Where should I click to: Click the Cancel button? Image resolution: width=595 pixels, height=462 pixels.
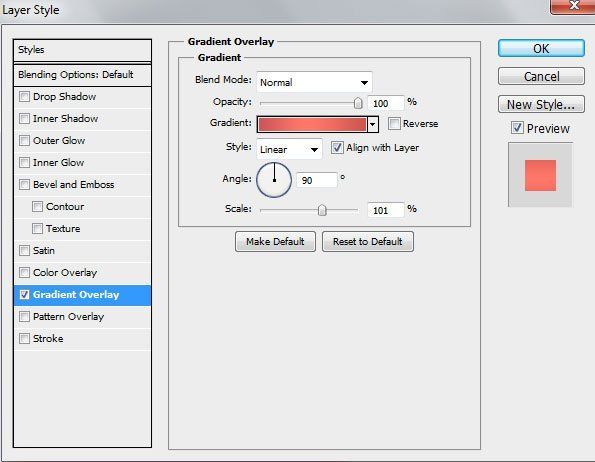click(541, 77)
